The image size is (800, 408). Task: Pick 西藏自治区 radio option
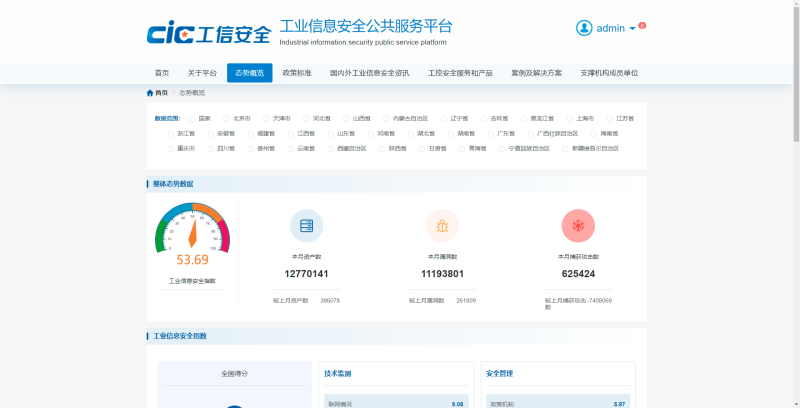(330, 149)
